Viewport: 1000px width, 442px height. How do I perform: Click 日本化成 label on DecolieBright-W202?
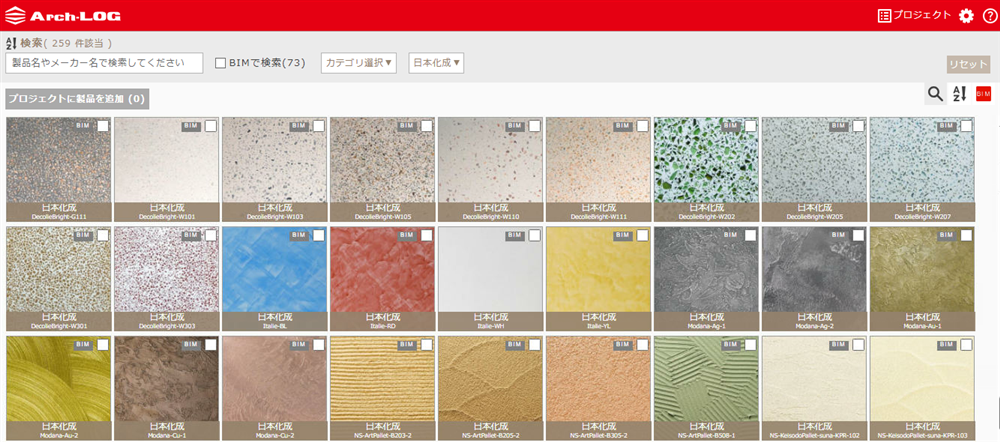click(707, 208)
